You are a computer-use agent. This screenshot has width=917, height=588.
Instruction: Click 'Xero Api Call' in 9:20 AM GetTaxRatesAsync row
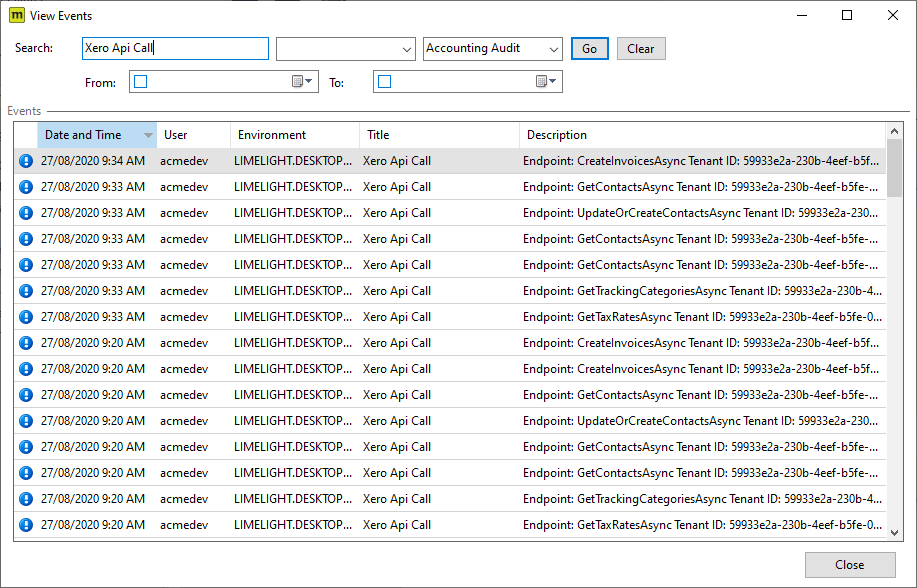pyautogui.click(x=397, y=525)
